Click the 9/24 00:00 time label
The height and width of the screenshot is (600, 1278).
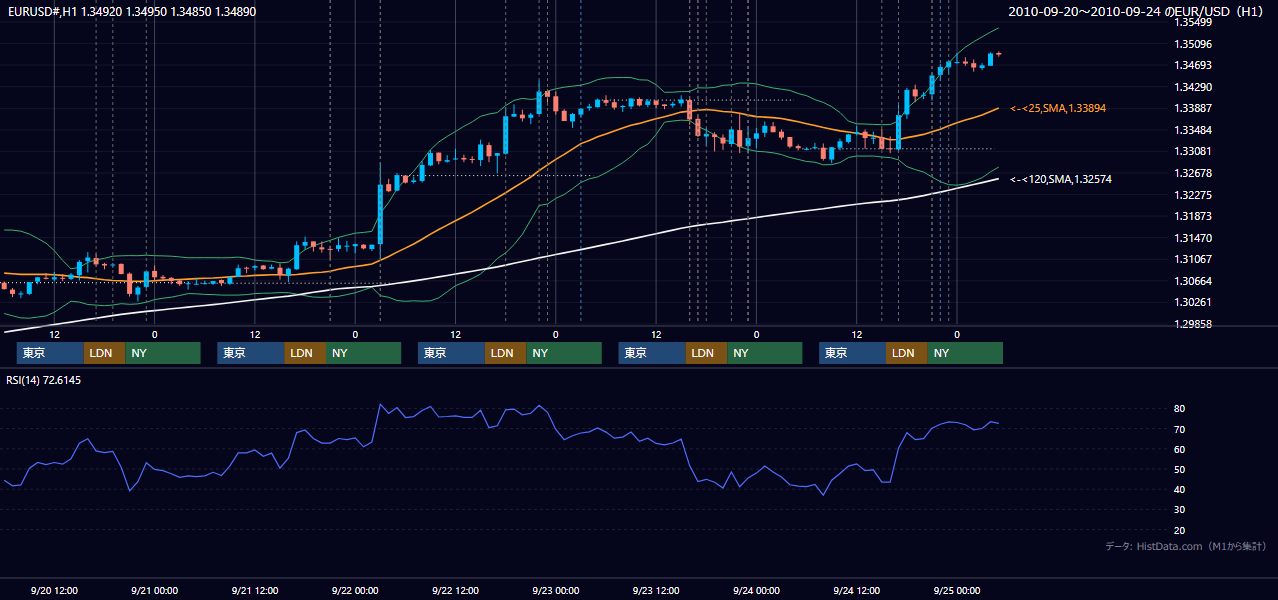point(756,590)
